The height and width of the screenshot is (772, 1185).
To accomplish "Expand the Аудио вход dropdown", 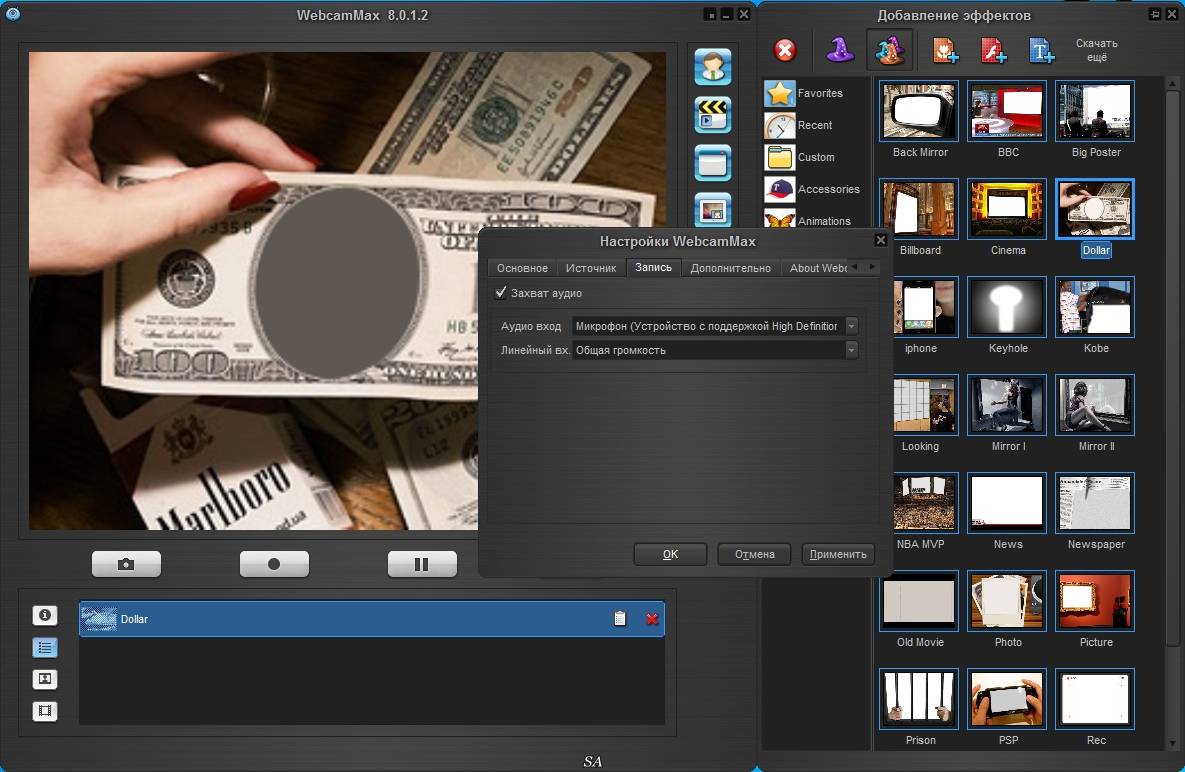I will click(851, 326).
